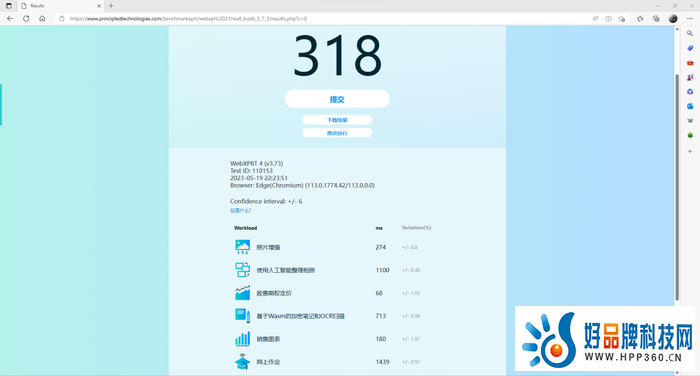This screenshot has width=700, height=376.
Task: Open the sidebar Search icon
Action: point(690,33)
